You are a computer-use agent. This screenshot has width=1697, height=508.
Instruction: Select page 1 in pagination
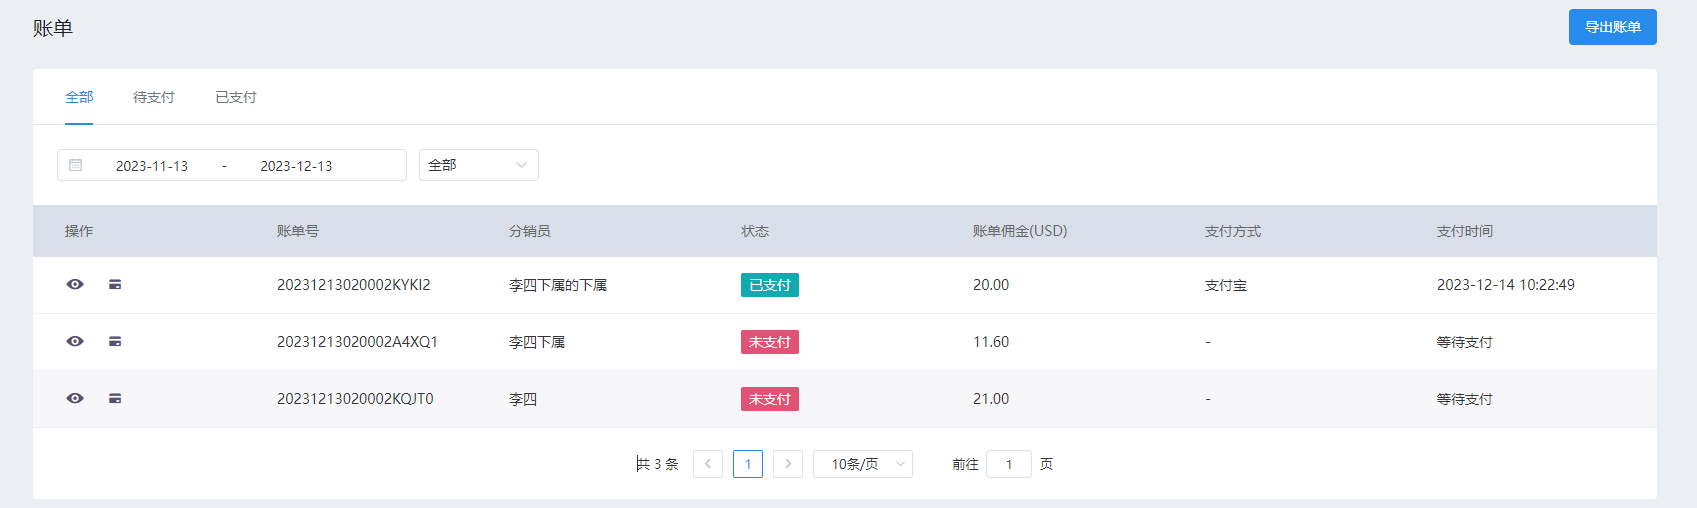748,464
